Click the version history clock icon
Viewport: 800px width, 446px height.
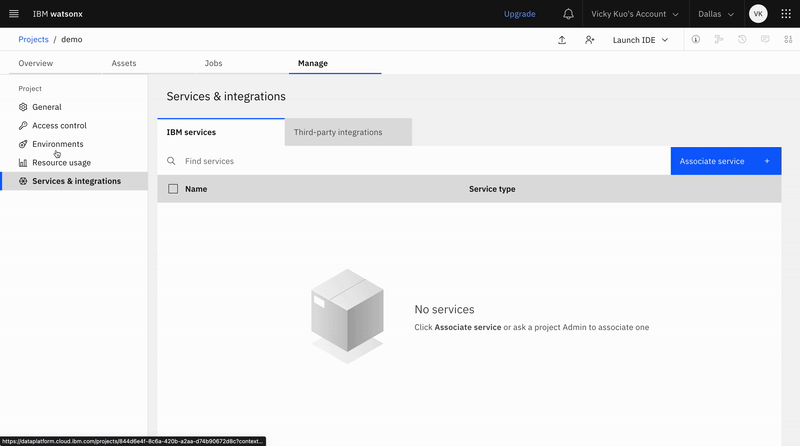[742, 40]
